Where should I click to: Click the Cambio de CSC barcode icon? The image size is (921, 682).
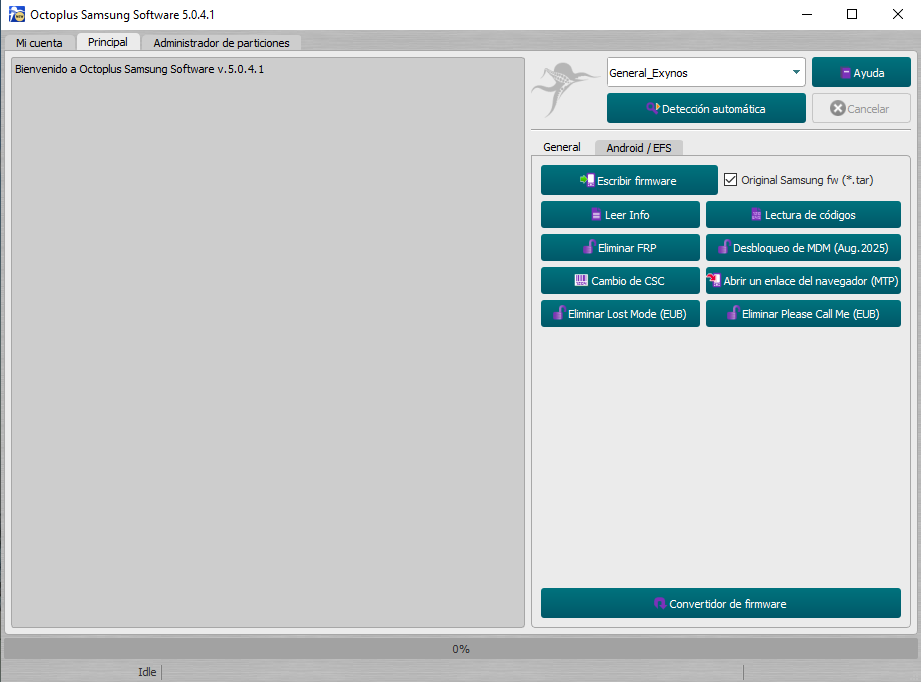point(580,281)
